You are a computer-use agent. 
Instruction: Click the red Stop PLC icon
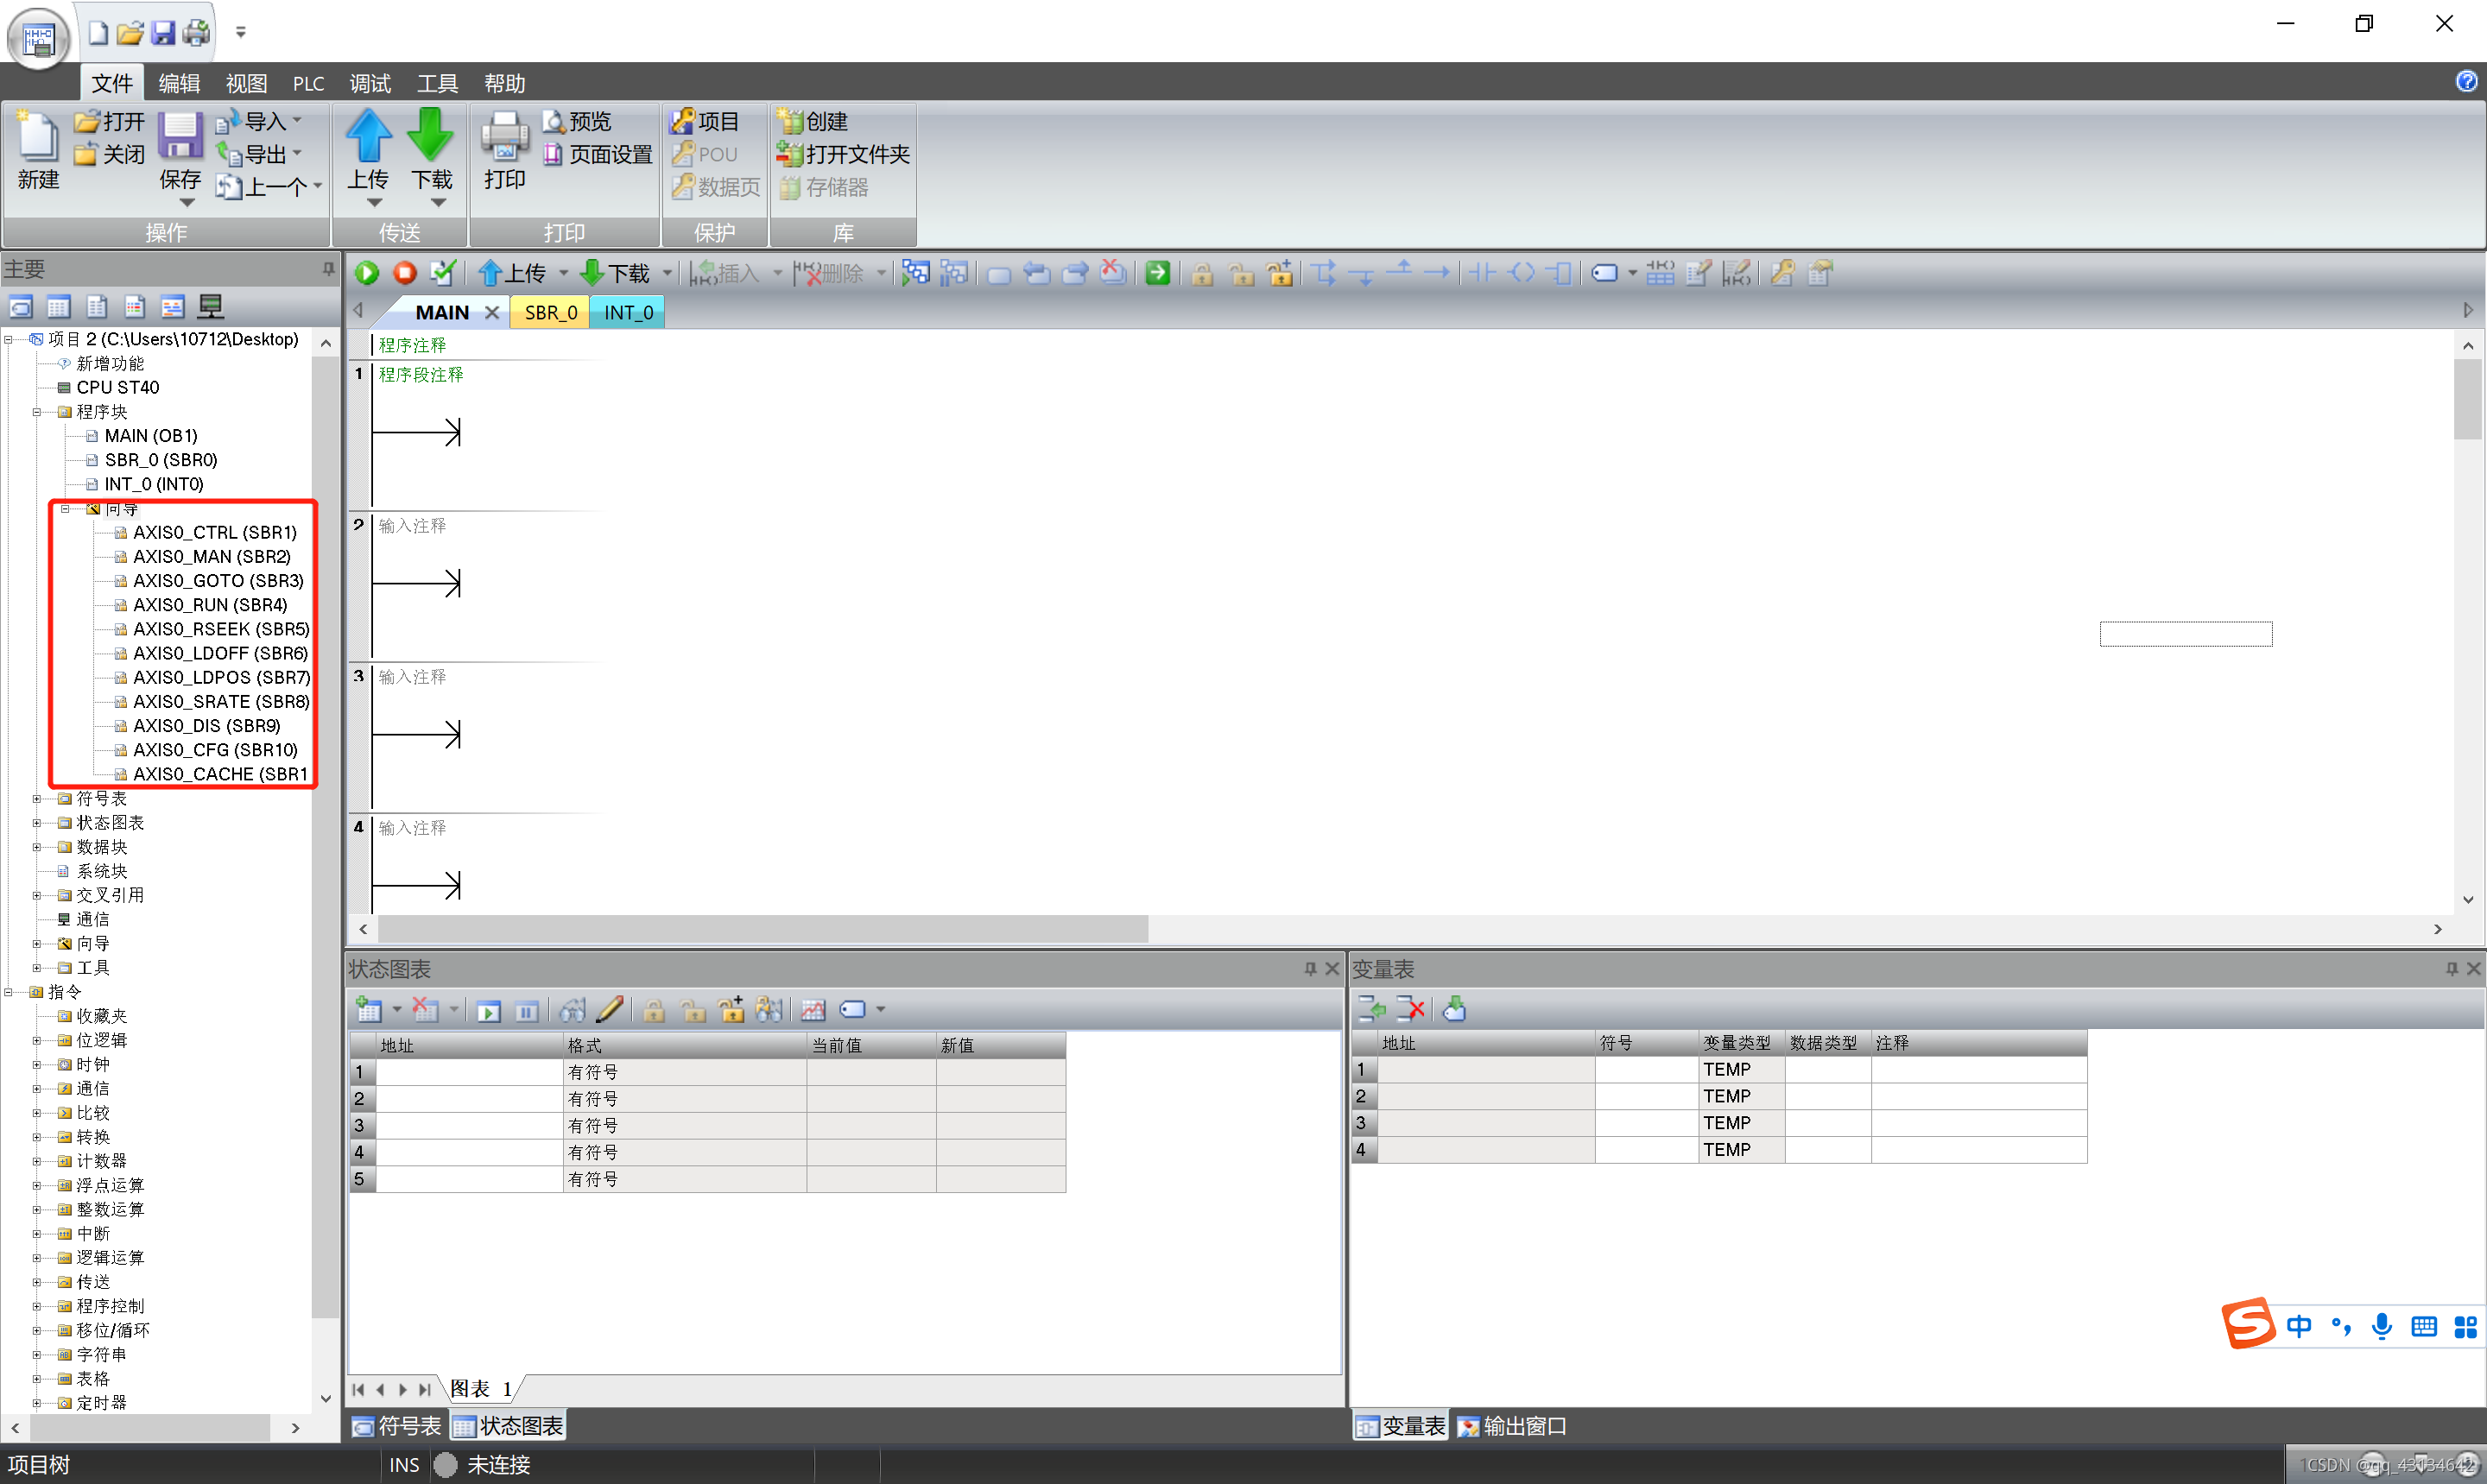click(404, 273)
